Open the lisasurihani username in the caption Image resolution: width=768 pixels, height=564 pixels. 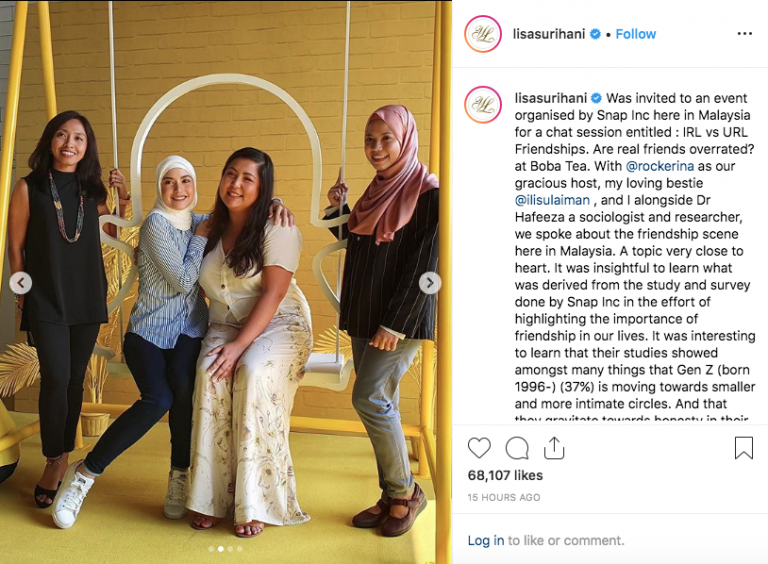[x=551, y=98]
